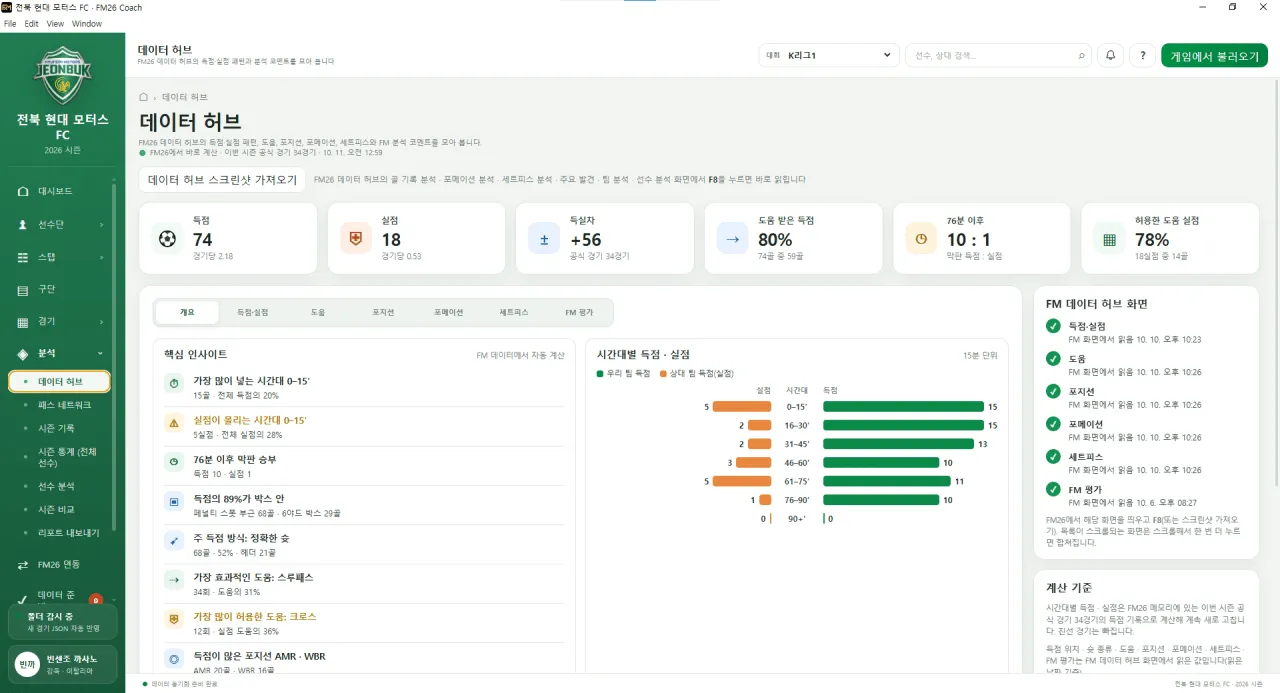Switch to the FM 평가 tab

tap(579, 313)
